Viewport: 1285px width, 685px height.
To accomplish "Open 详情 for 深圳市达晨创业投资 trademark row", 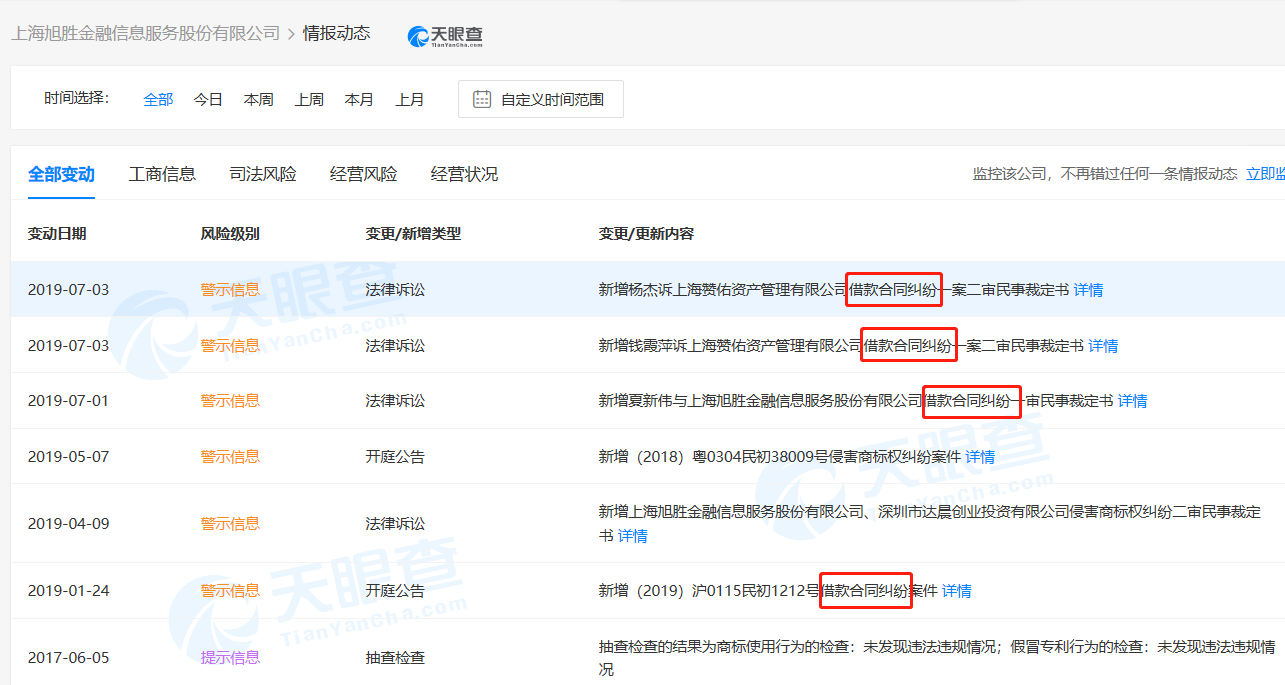I will tap(632, 536).
